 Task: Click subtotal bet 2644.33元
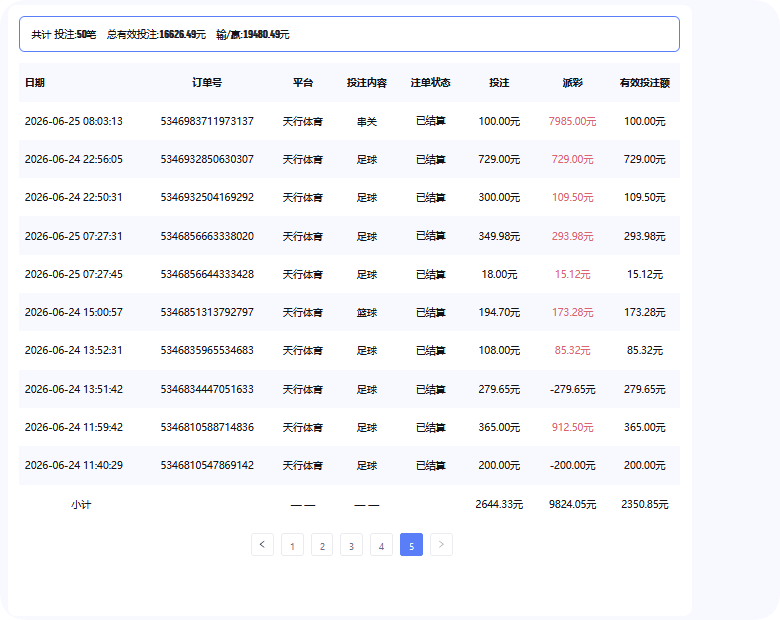point(499,505)
